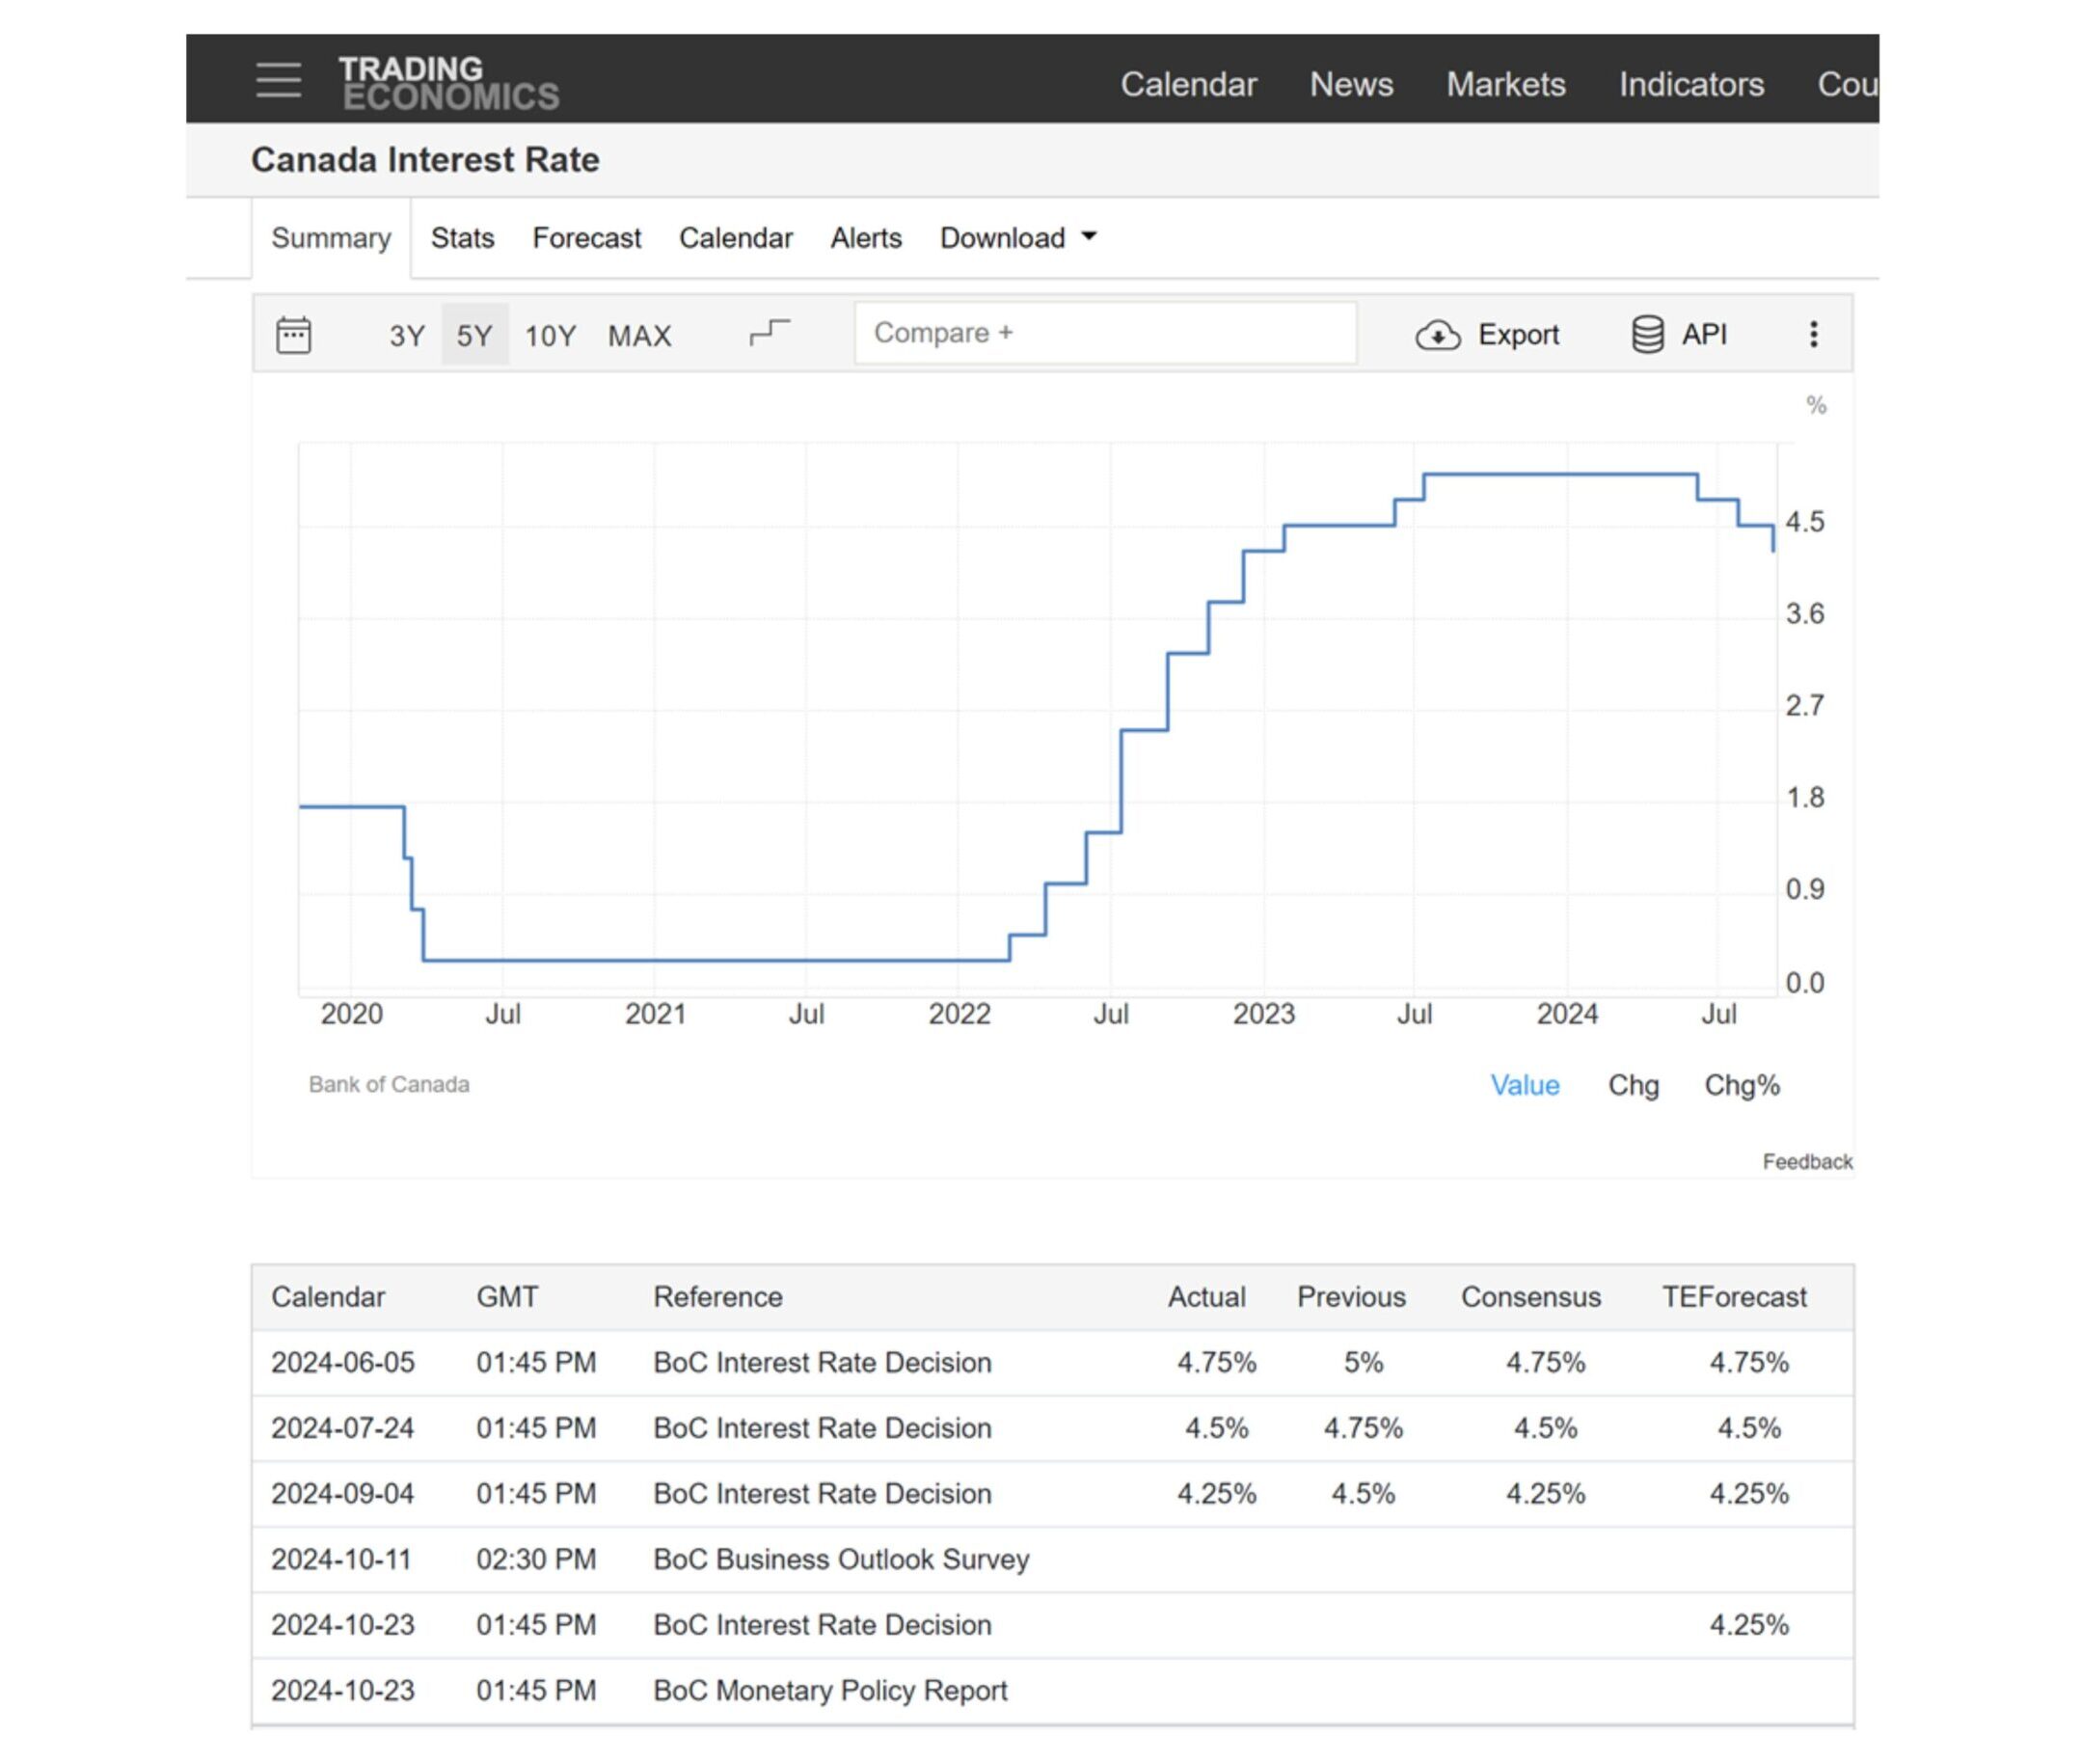Image resolution: width=2081 pixels, height=1764 pixels.
Task: Click the step line chart type icon
Action: click(x=769, y=333)
